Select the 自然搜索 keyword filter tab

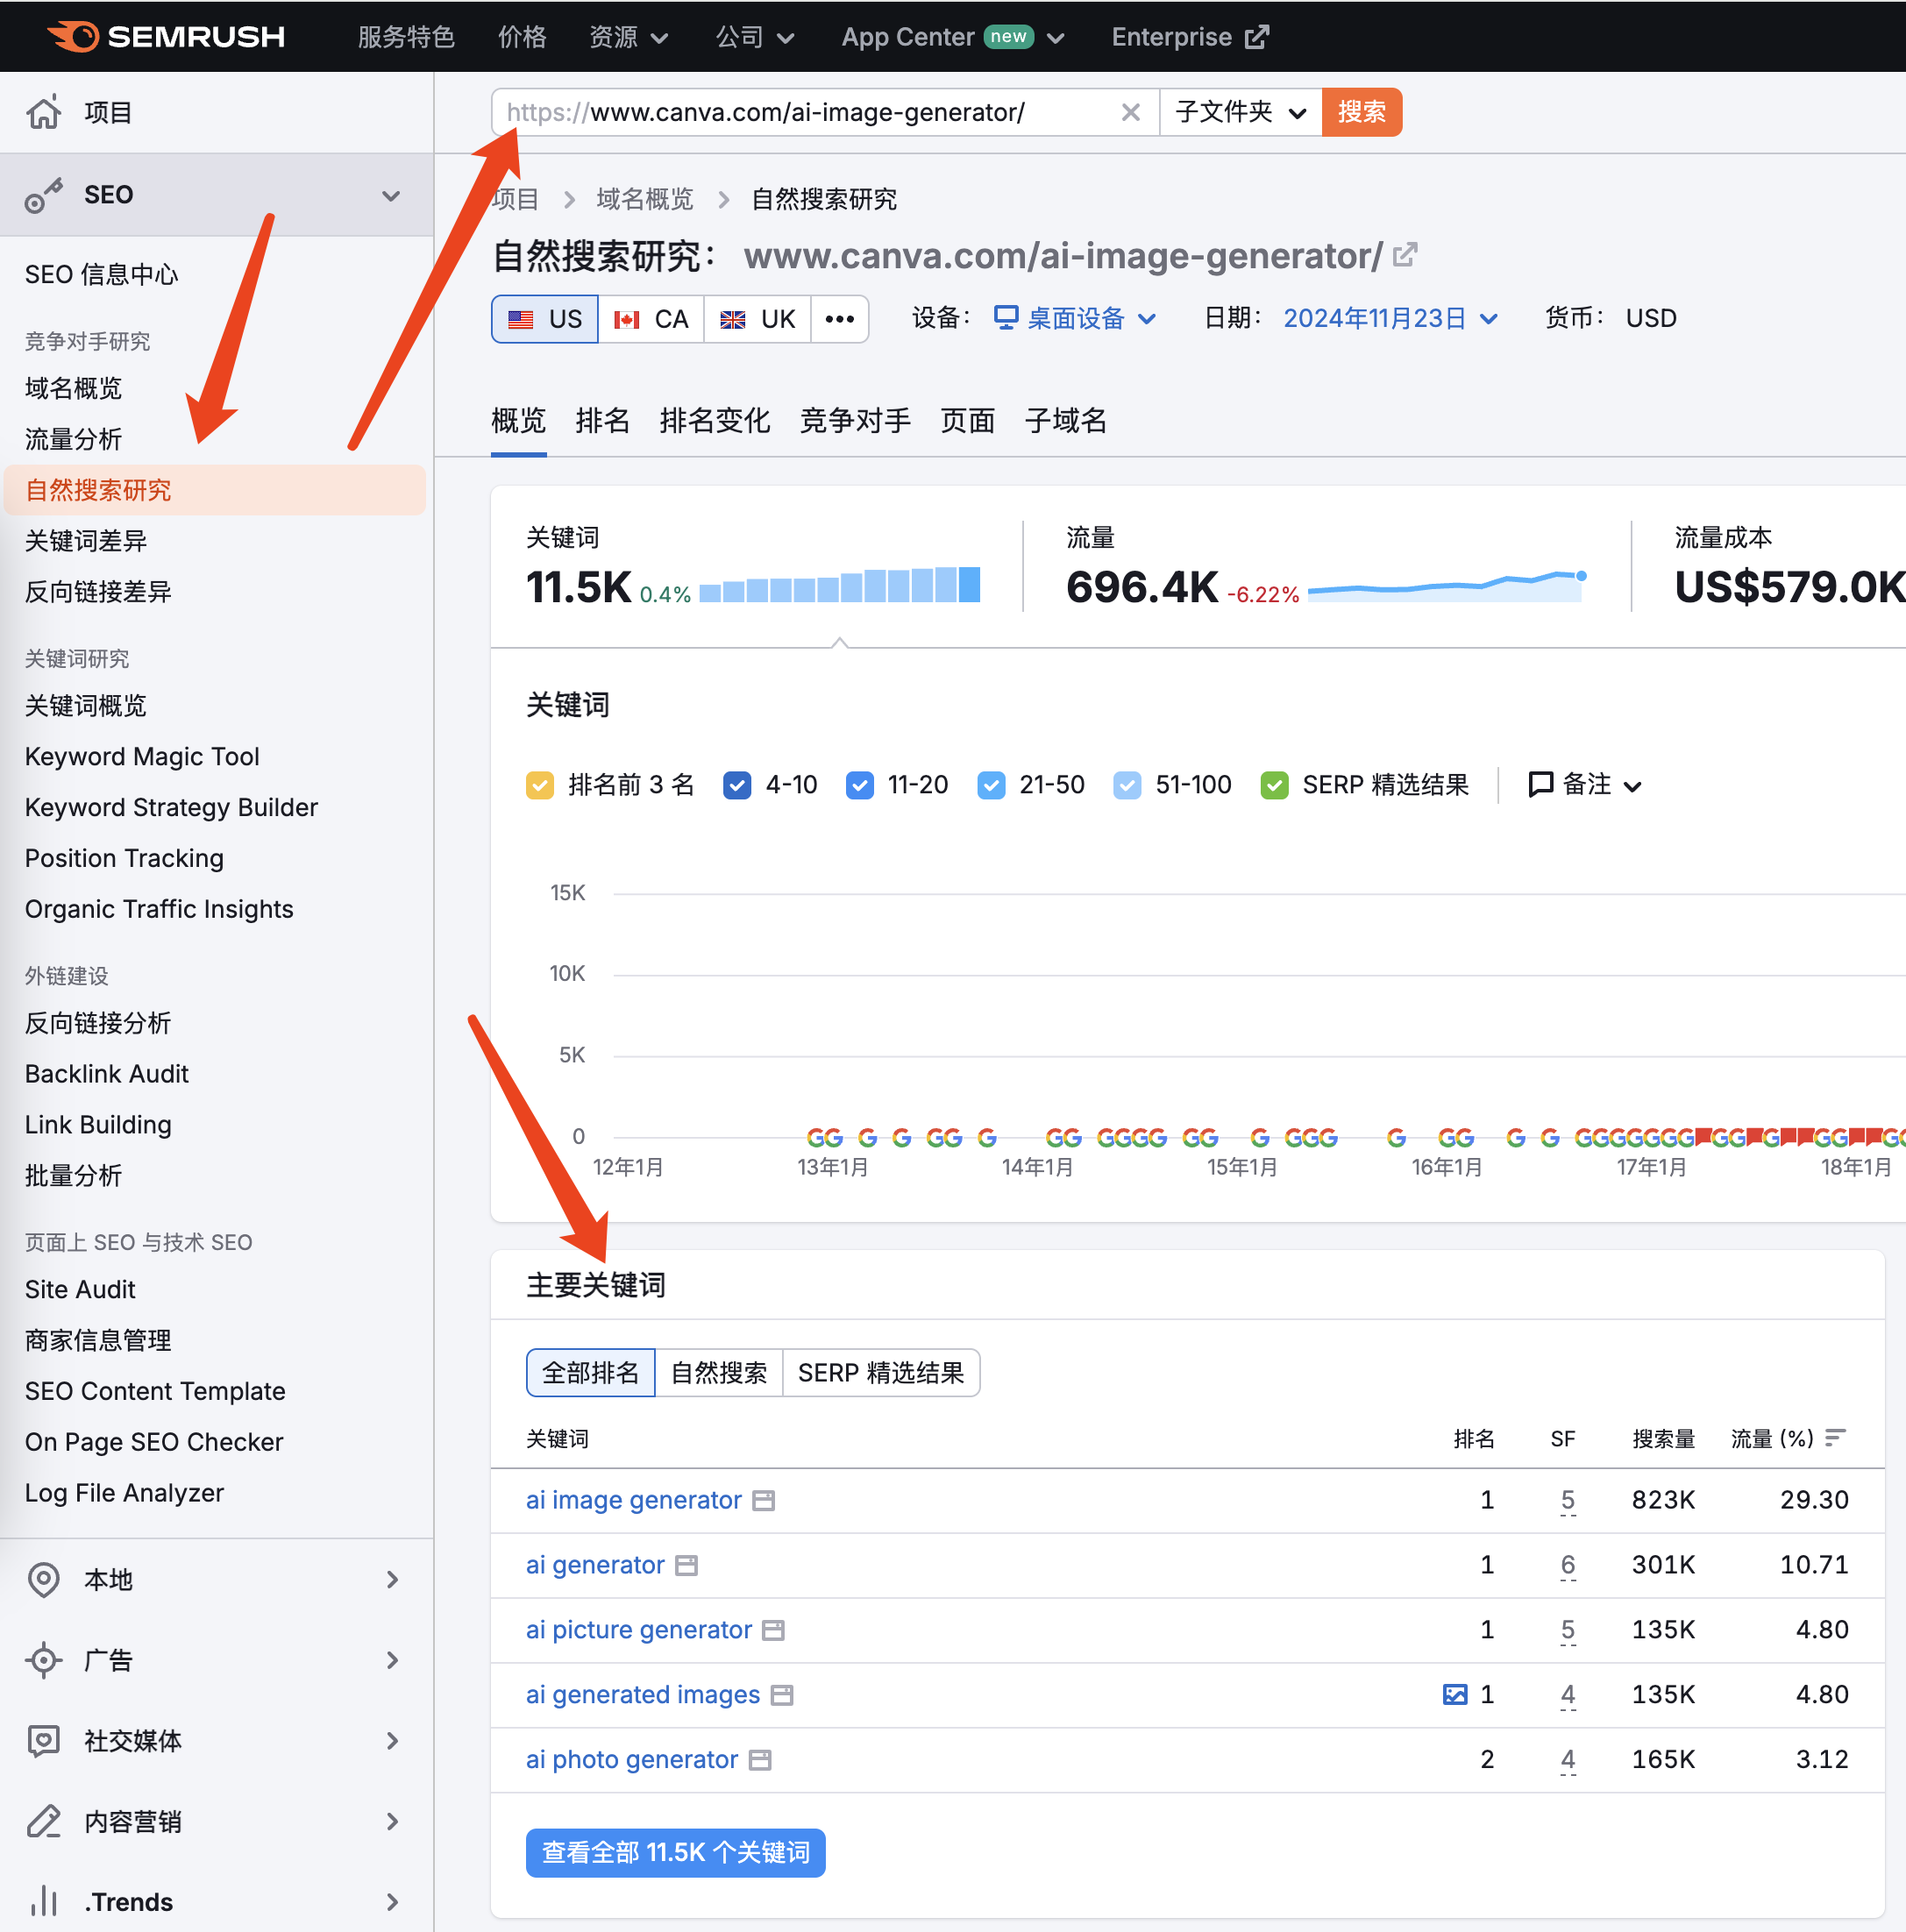[719, 1373]
